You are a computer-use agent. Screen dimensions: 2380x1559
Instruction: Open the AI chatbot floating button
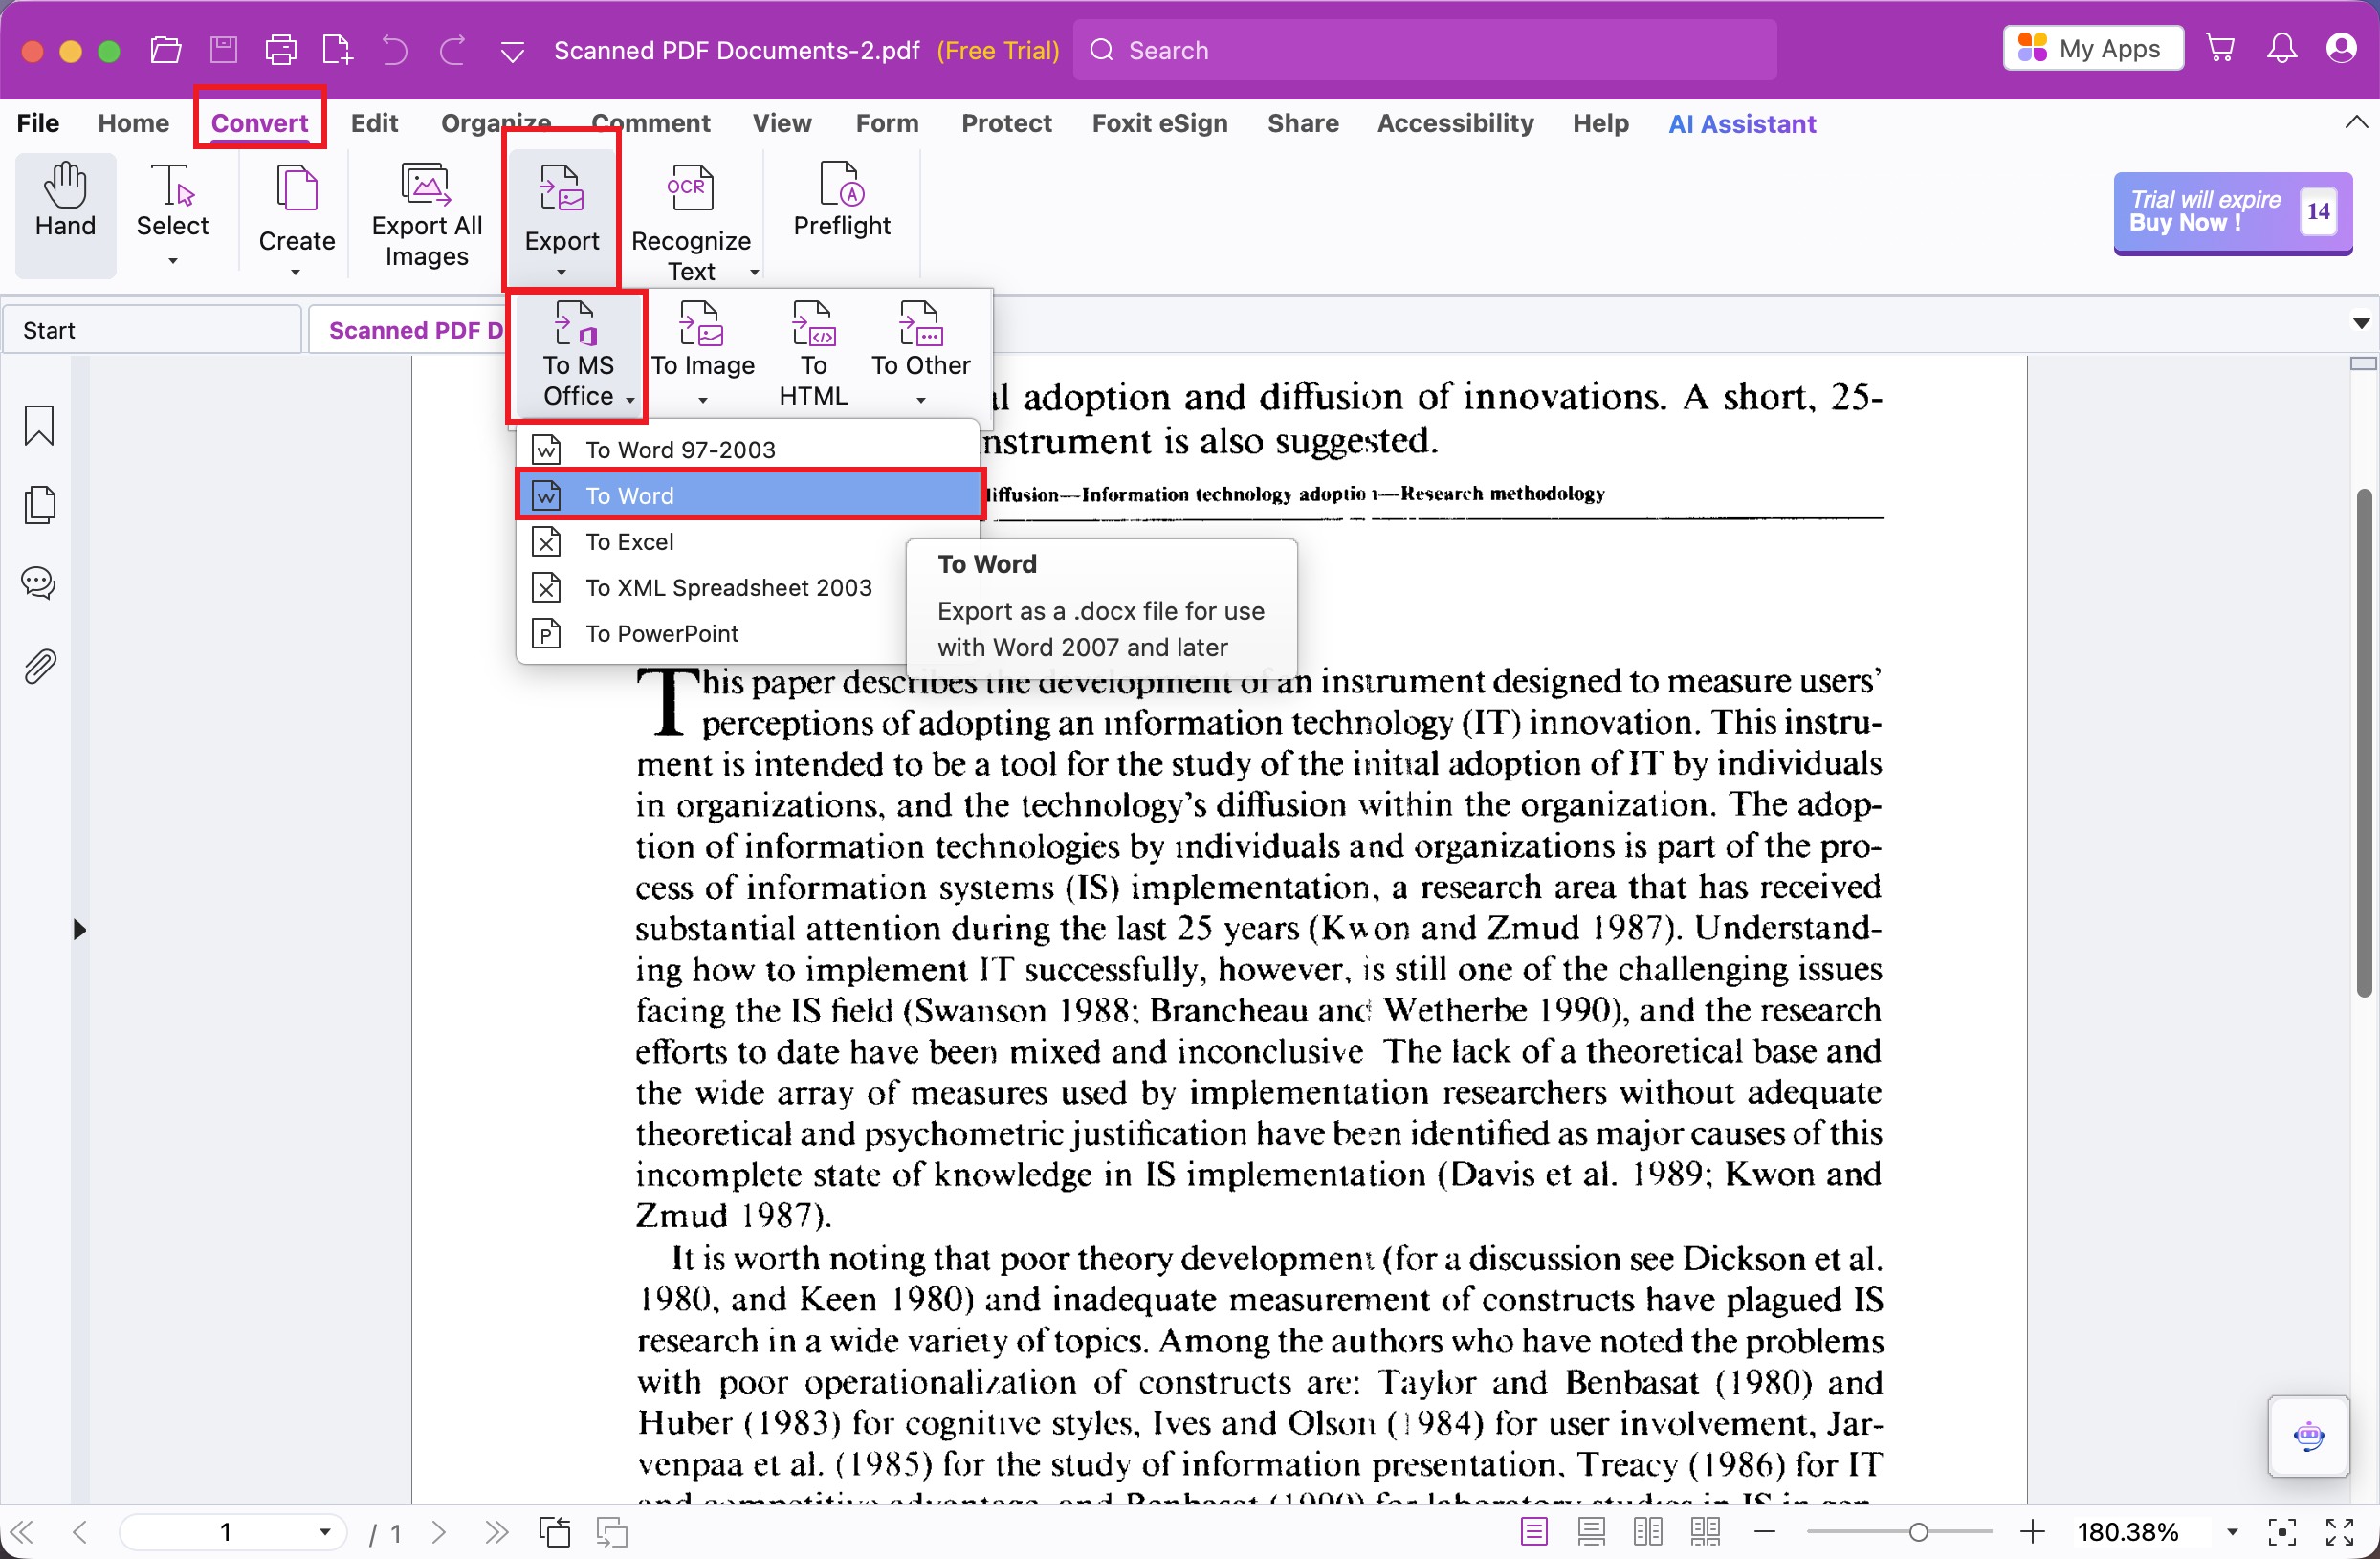(x=2307, y=1435)
